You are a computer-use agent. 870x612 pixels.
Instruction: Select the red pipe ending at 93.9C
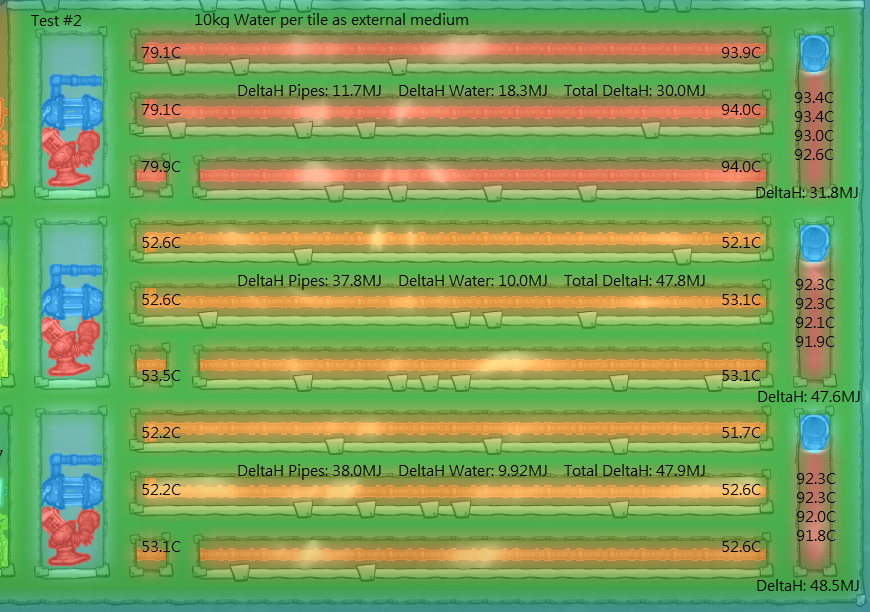[x=454, y=50]
